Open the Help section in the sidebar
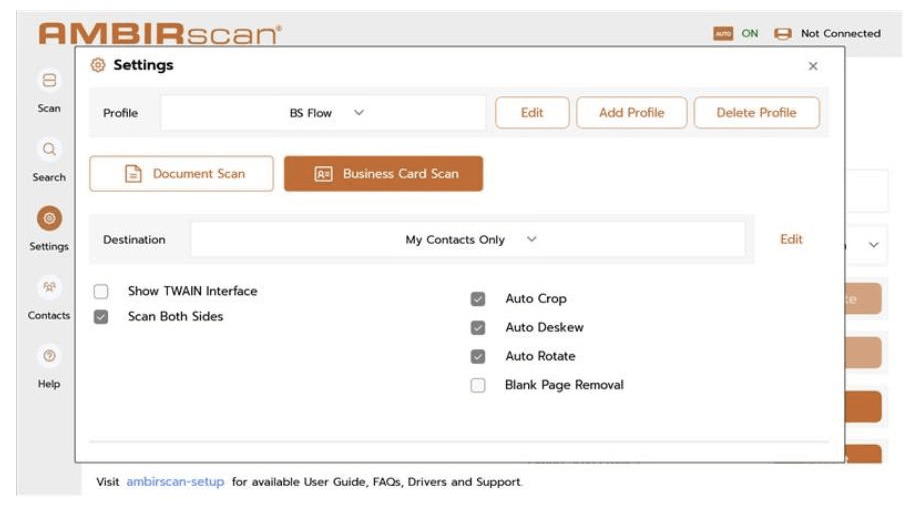 tap(49, 367)
